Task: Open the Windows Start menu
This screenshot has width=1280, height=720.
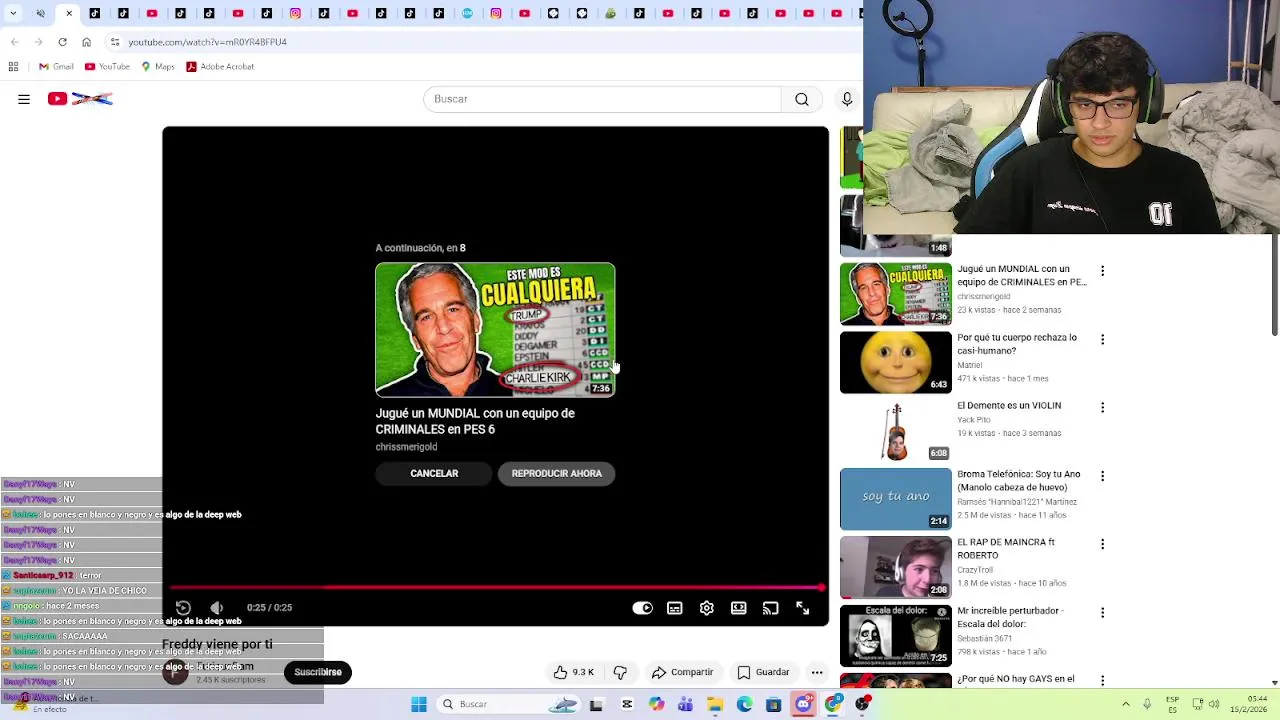Action: coord(419,704)
